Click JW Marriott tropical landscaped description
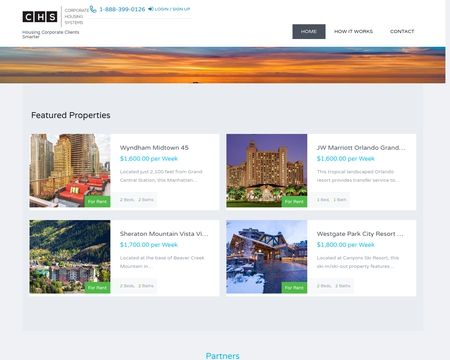Image resolution: width=450 pixels, height=360 pixels. pyautogui.click(x=358, y=176)
